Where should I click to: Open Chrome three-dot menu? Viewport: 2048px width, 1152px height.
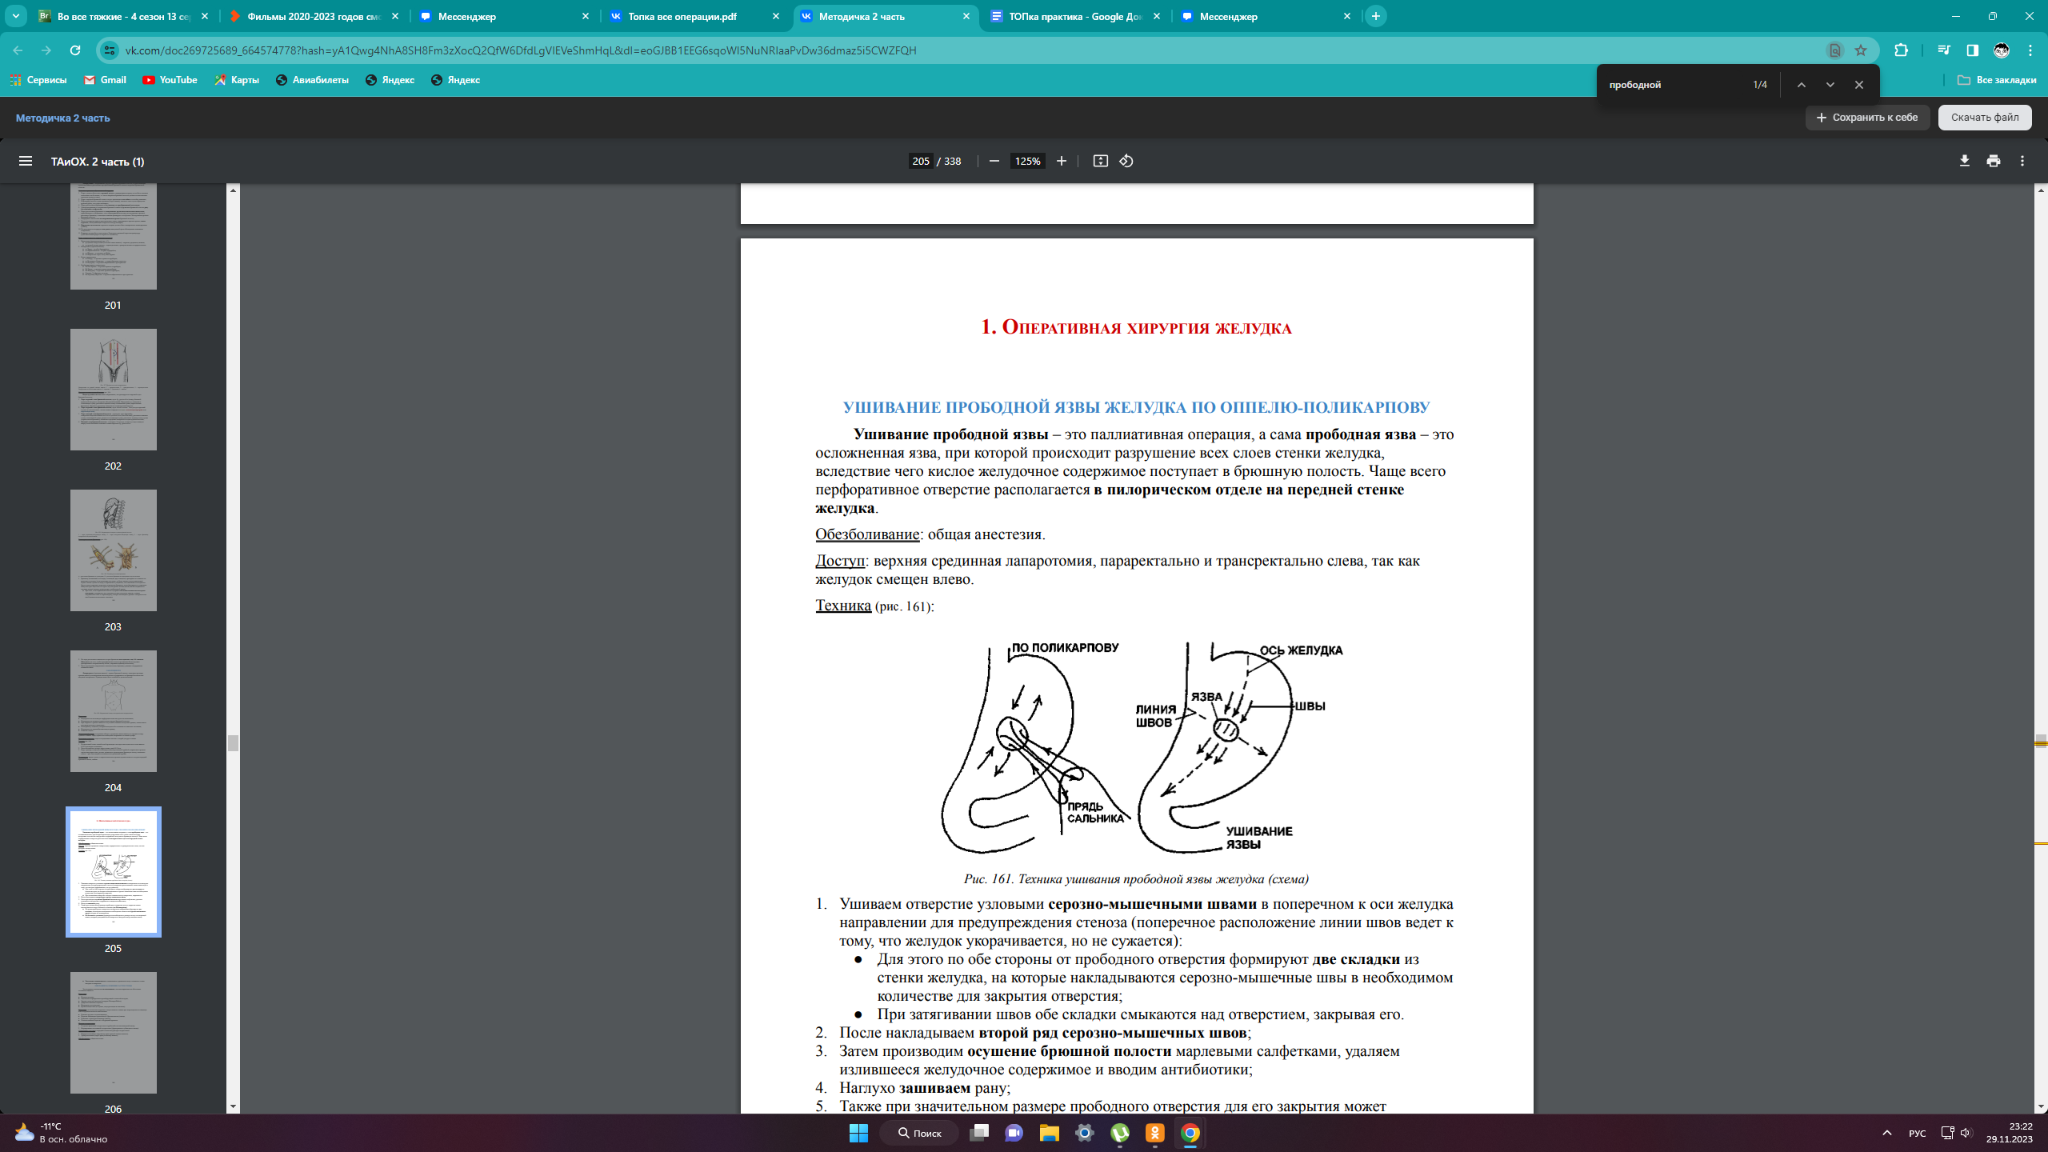(x=2030, y=50)
